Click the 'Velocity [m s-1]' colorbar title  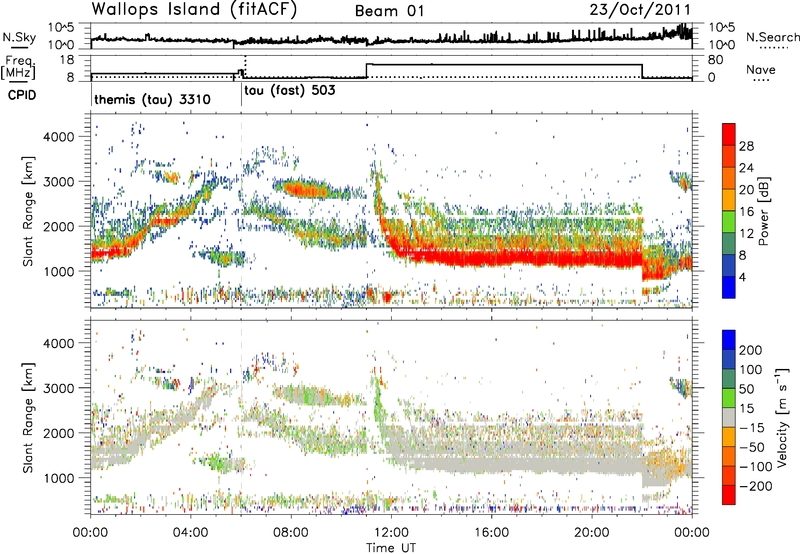click(782, 416)
